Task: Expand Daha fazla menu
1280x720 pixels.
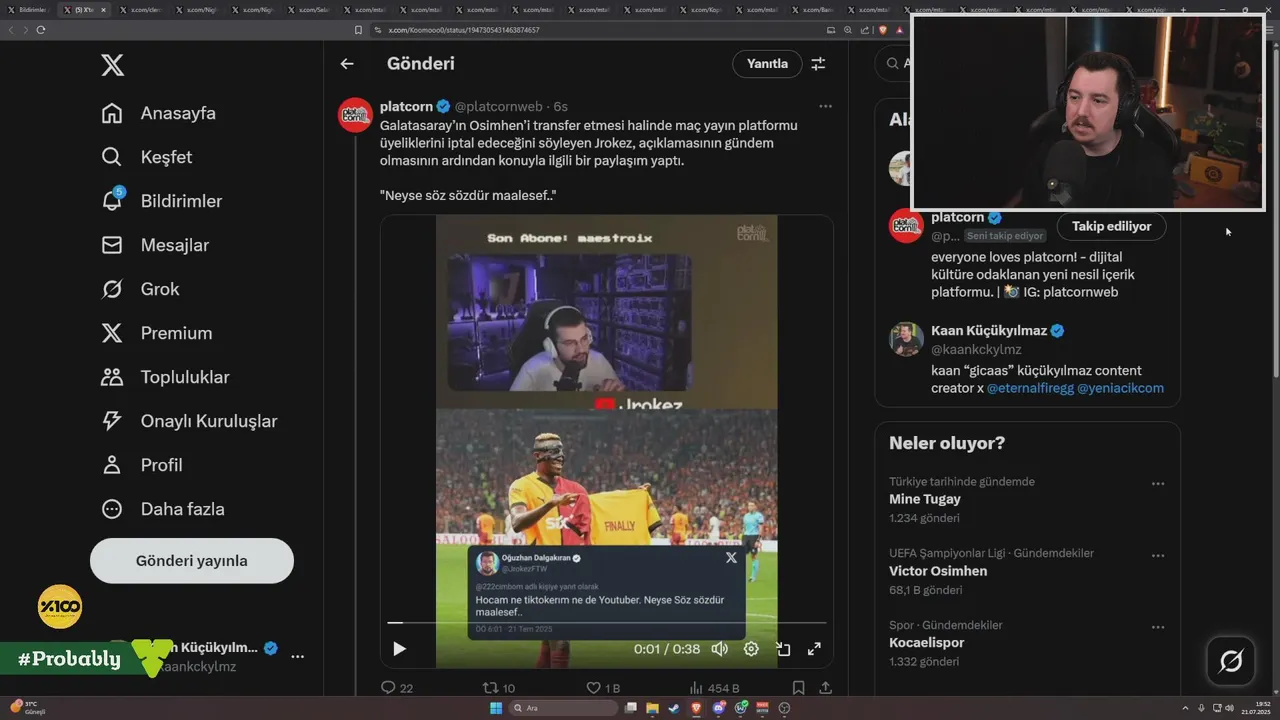Action: coord(162,509)
